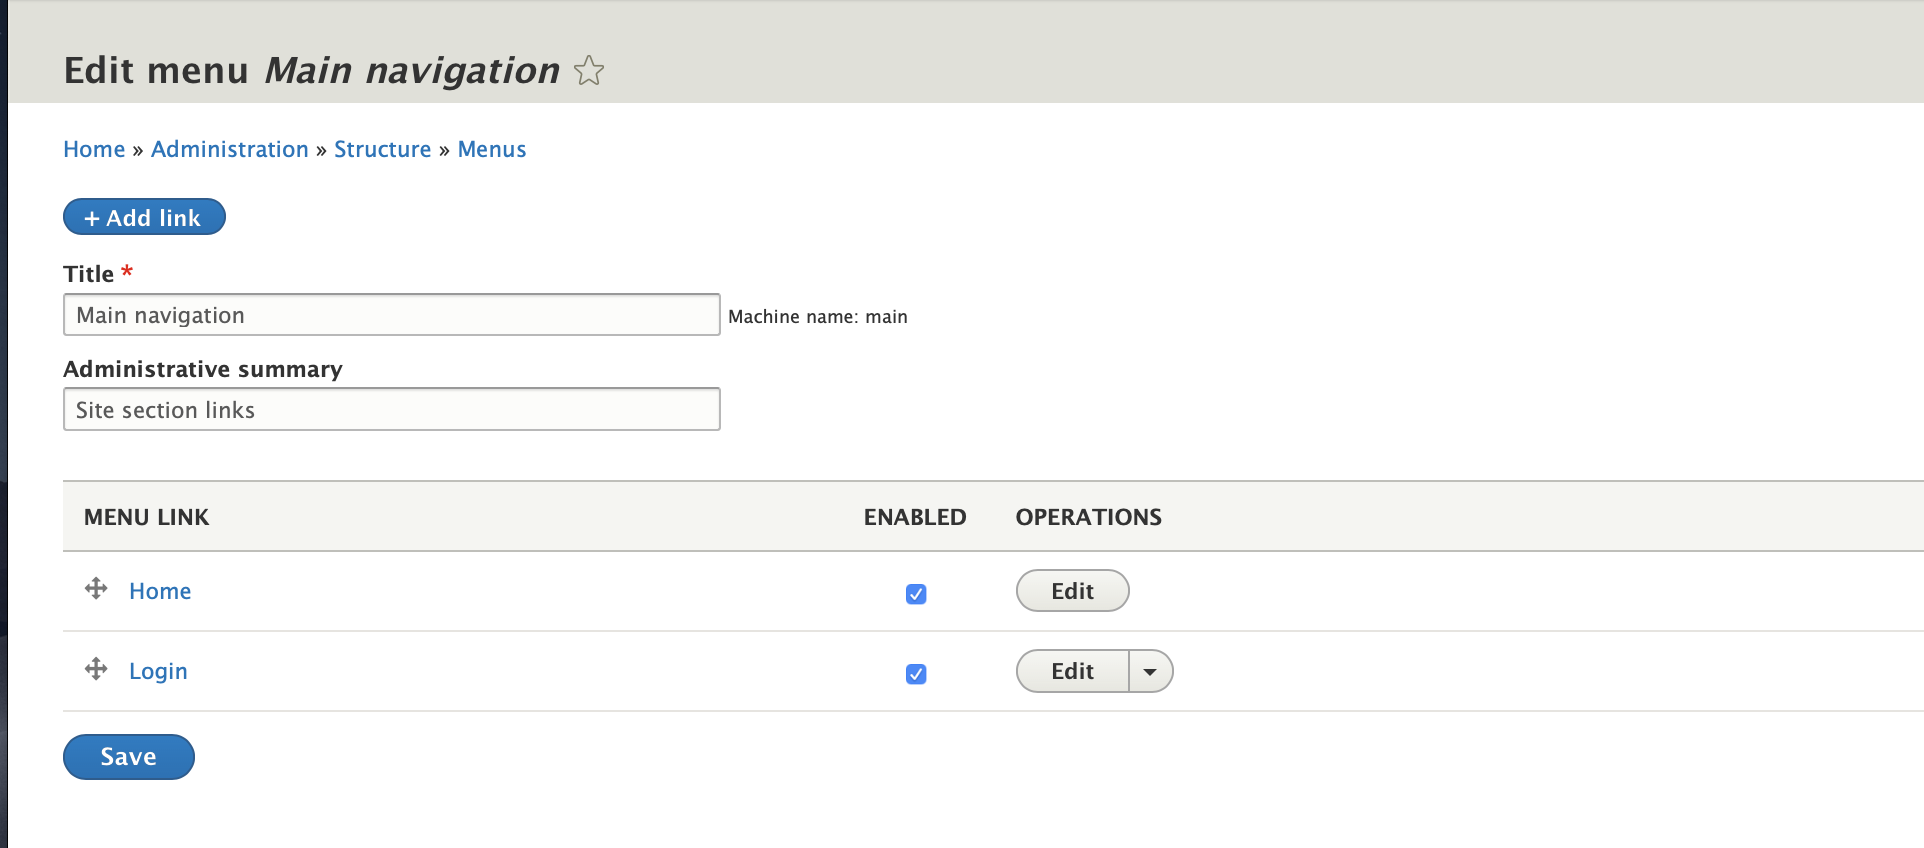Open the Home menu link in table
This screenshot has height=848, width=1924.
pyautogui.click(x=160, y=591)
